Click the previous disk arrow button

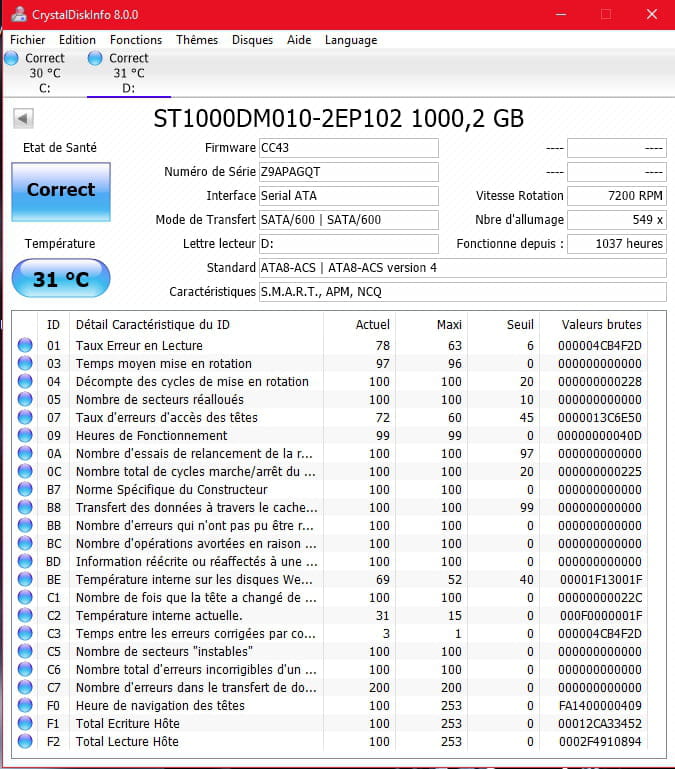coord(22,119)
